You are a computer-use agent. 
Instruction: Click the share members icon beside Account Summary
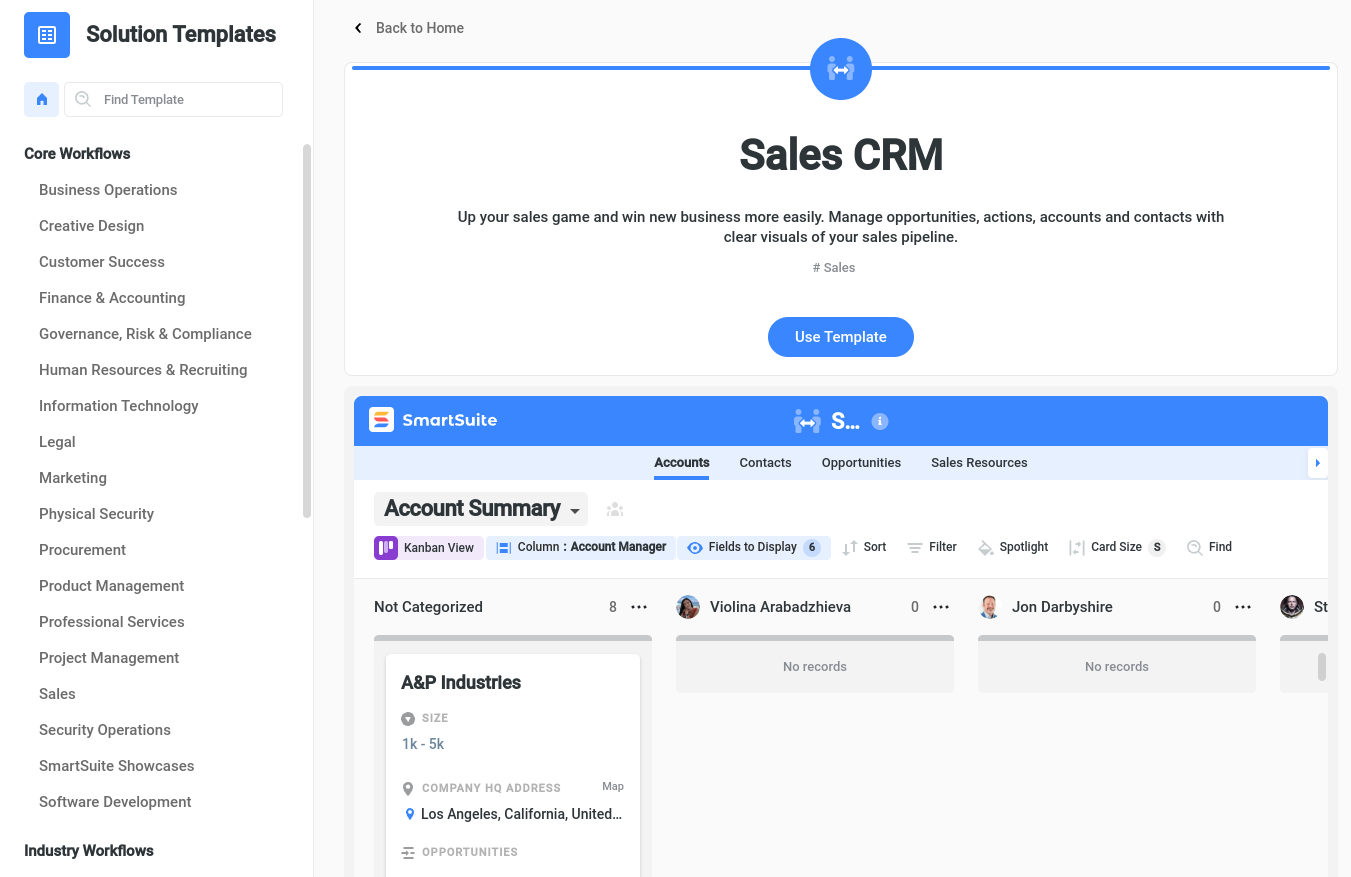click(x=615, y=510)
